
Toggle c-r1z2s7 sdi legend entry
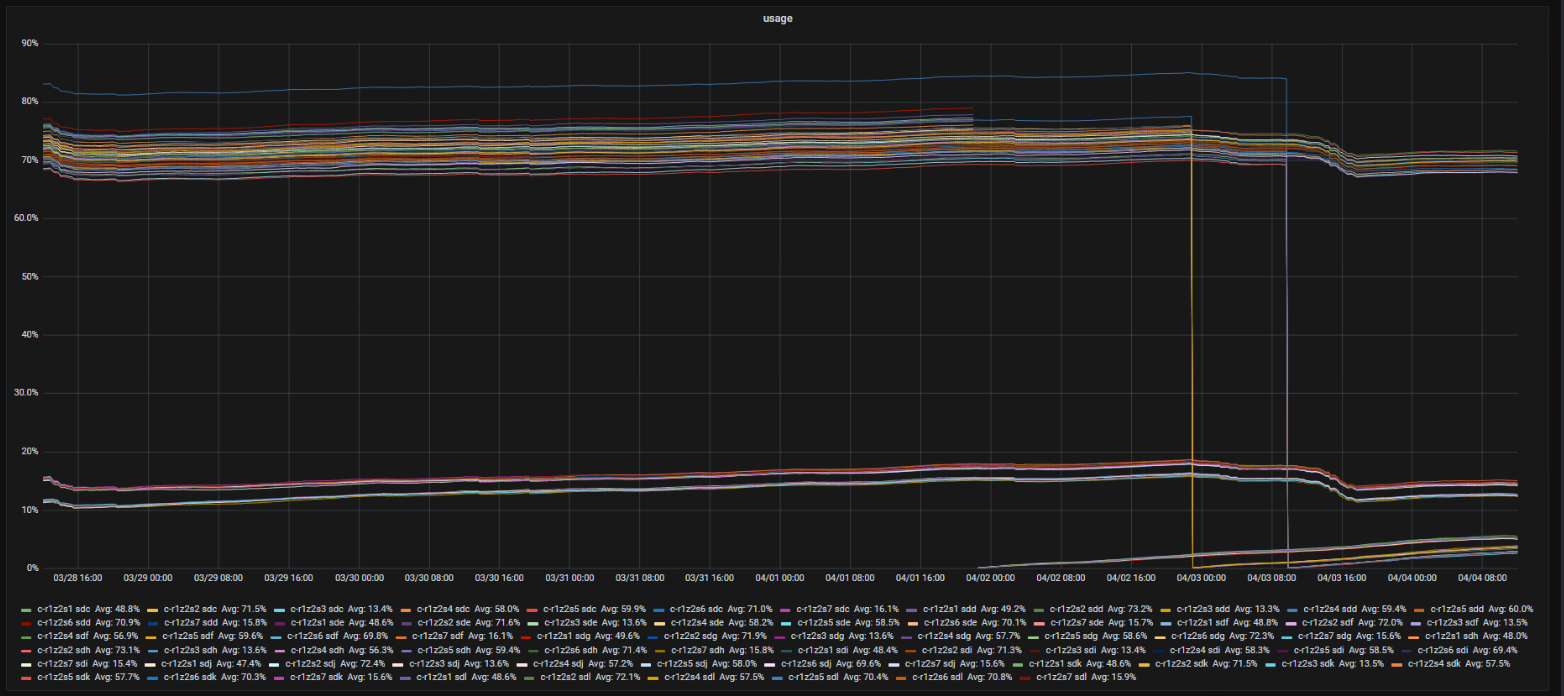[61, 663]
